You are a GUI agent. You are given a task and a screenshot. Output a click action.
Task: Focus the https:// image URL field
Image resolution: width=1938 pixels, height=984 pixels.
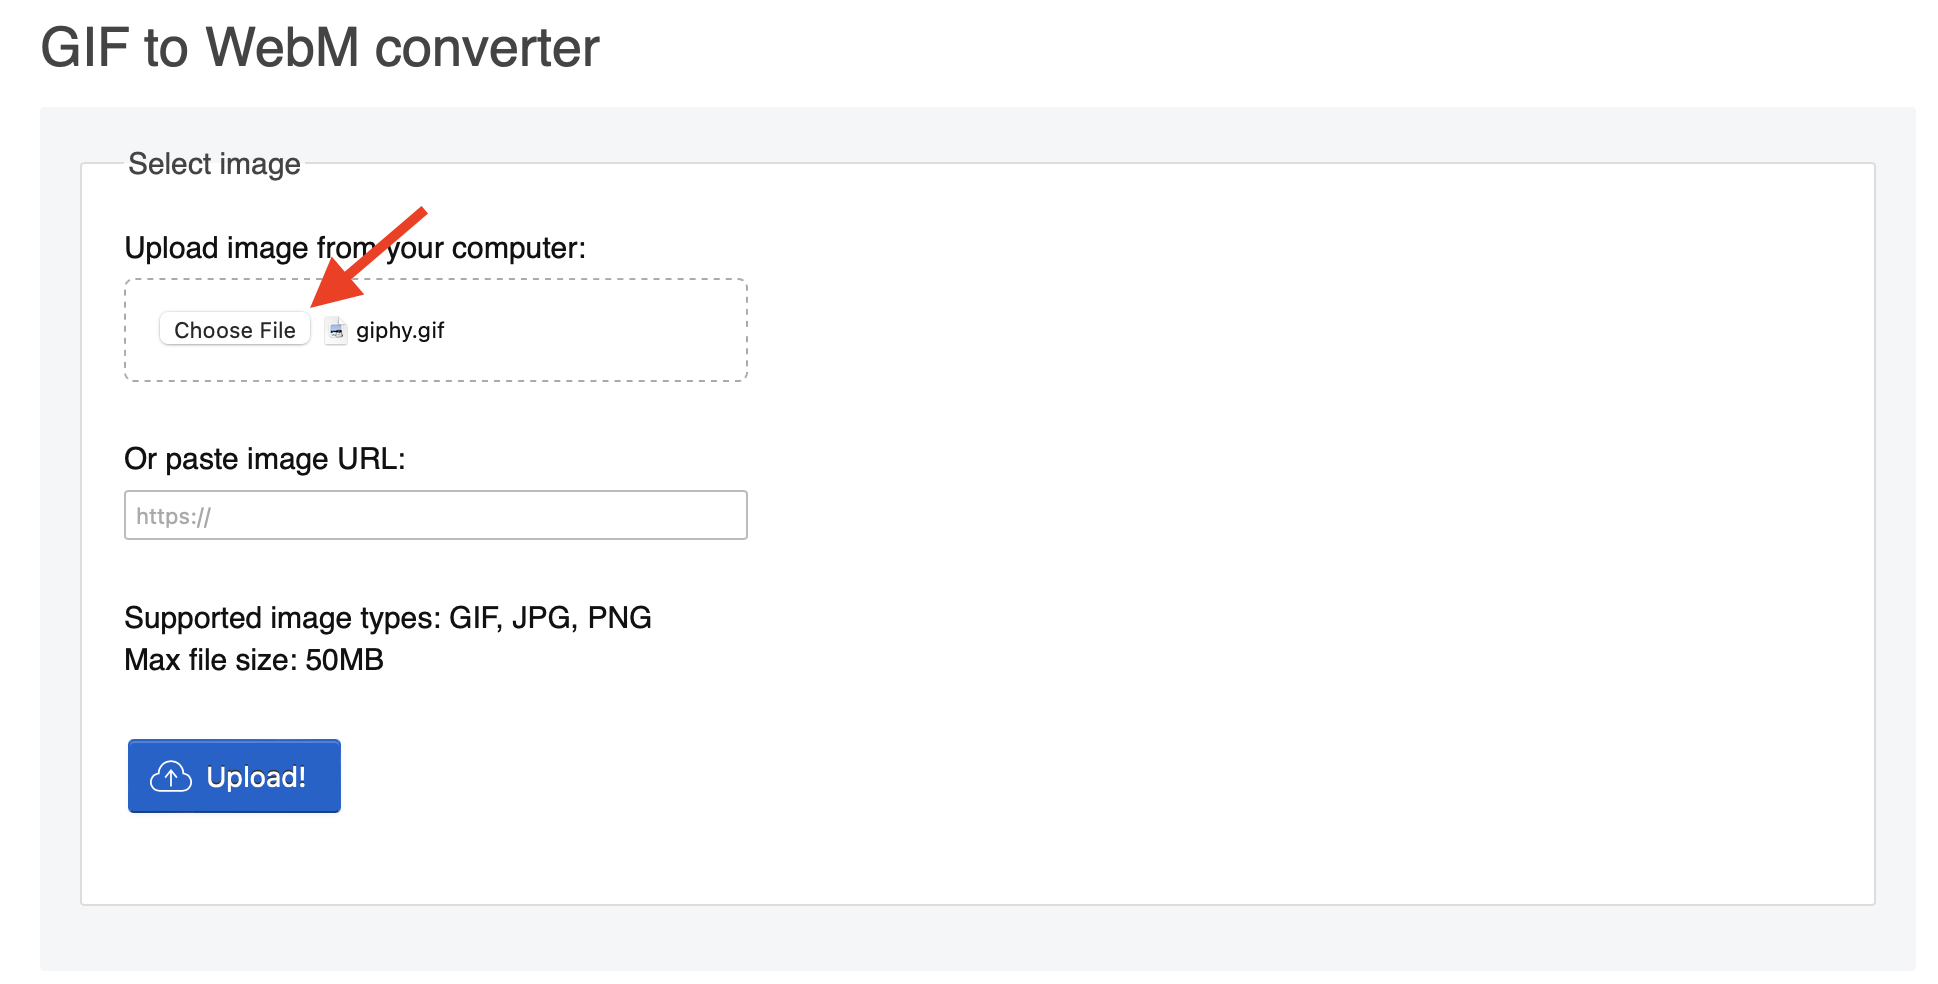pos(435,515)
